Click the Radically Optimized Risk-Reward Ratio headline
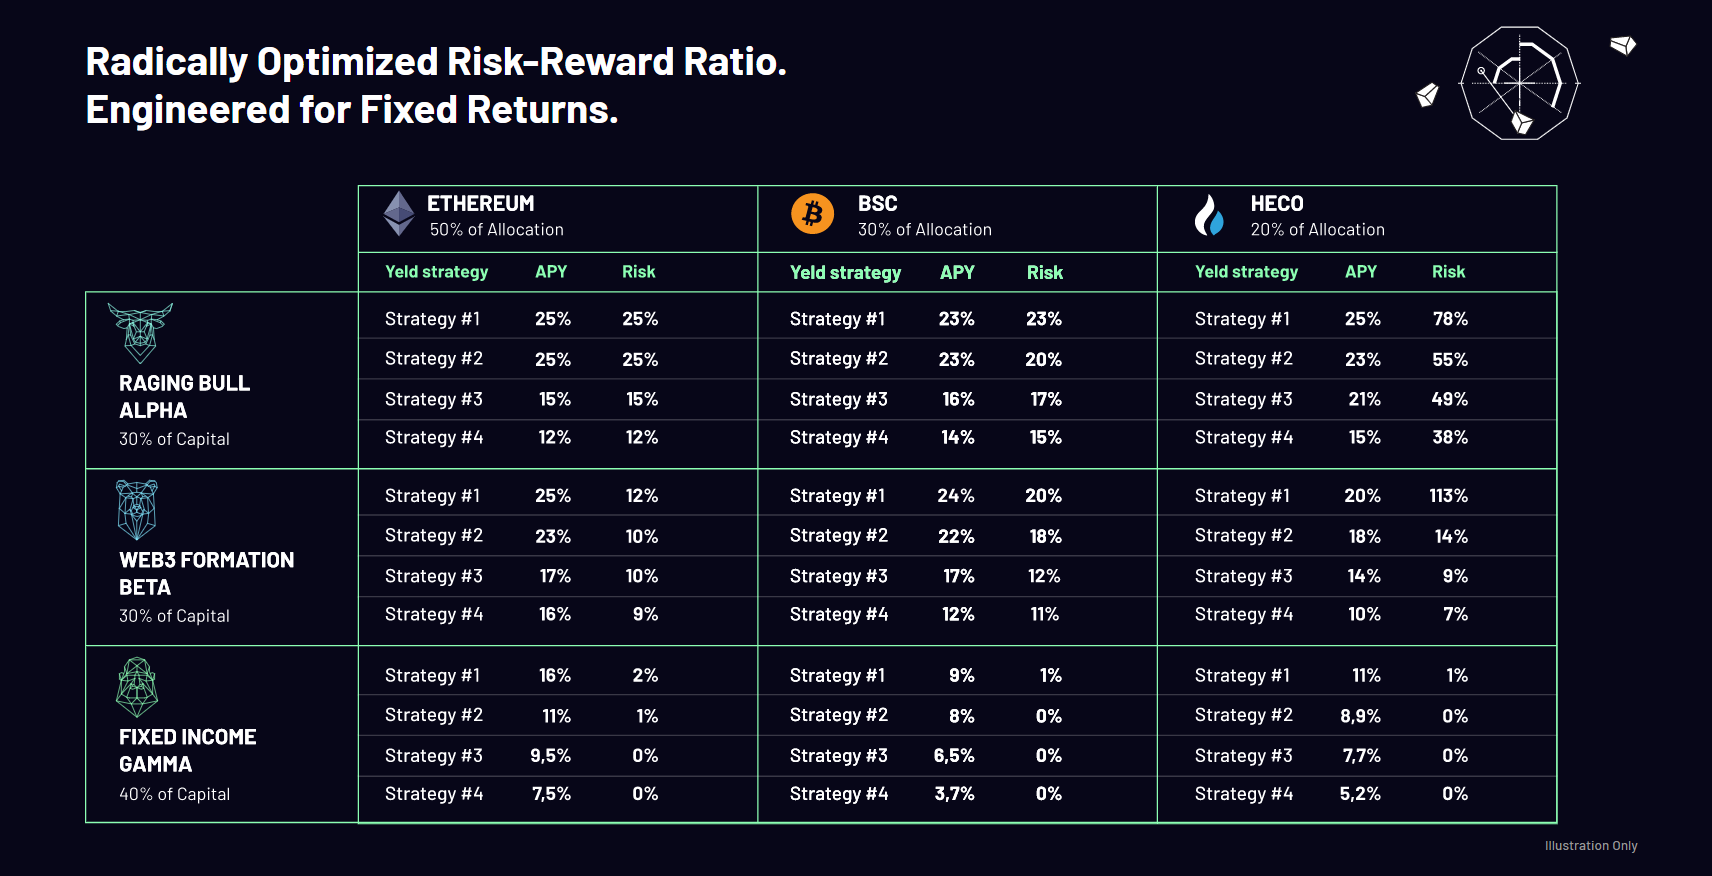Image resolution: width=1712 pixels, height=876 pixels. 436,62
